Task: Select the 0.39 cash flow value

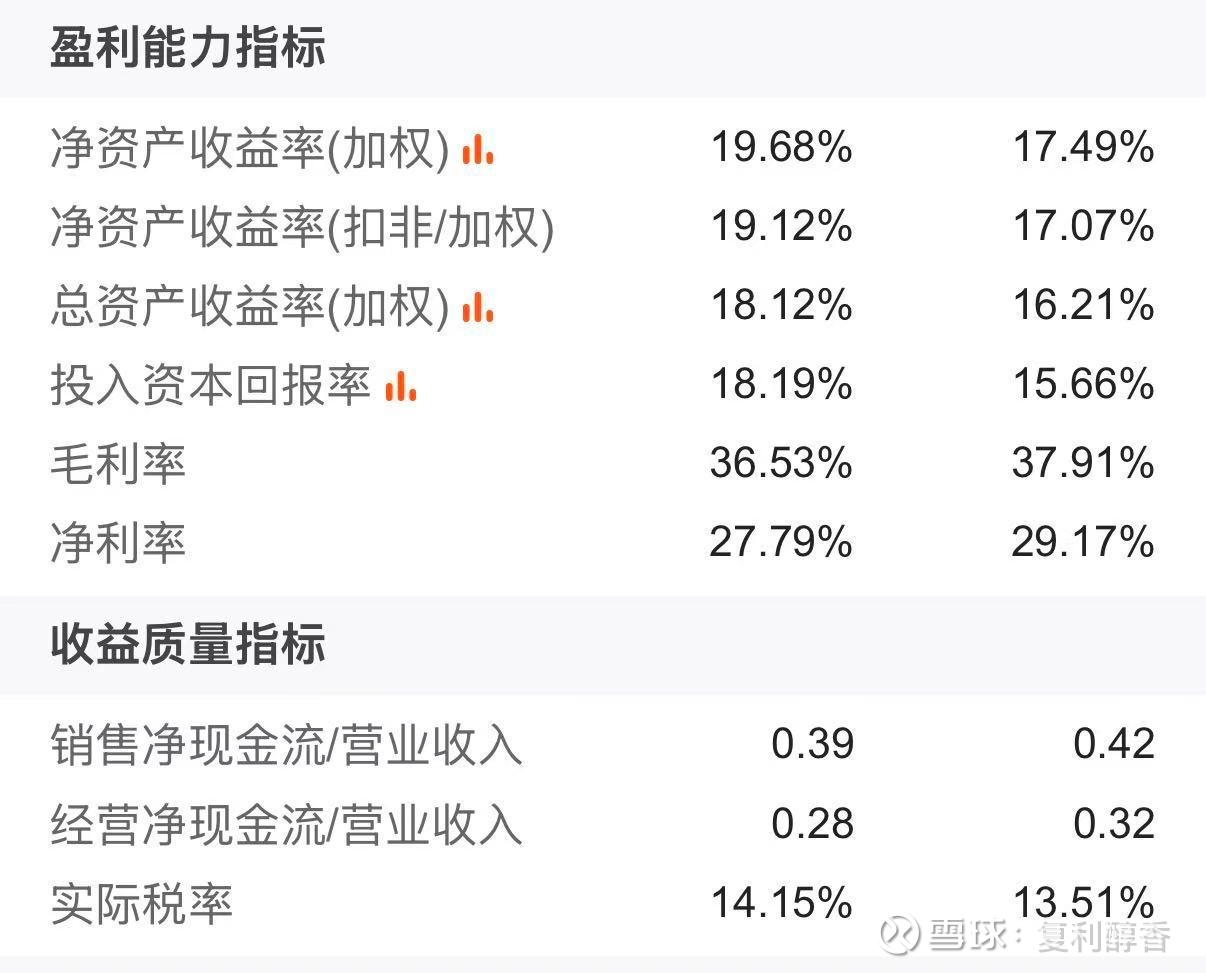Action: (x=812, y=744)
